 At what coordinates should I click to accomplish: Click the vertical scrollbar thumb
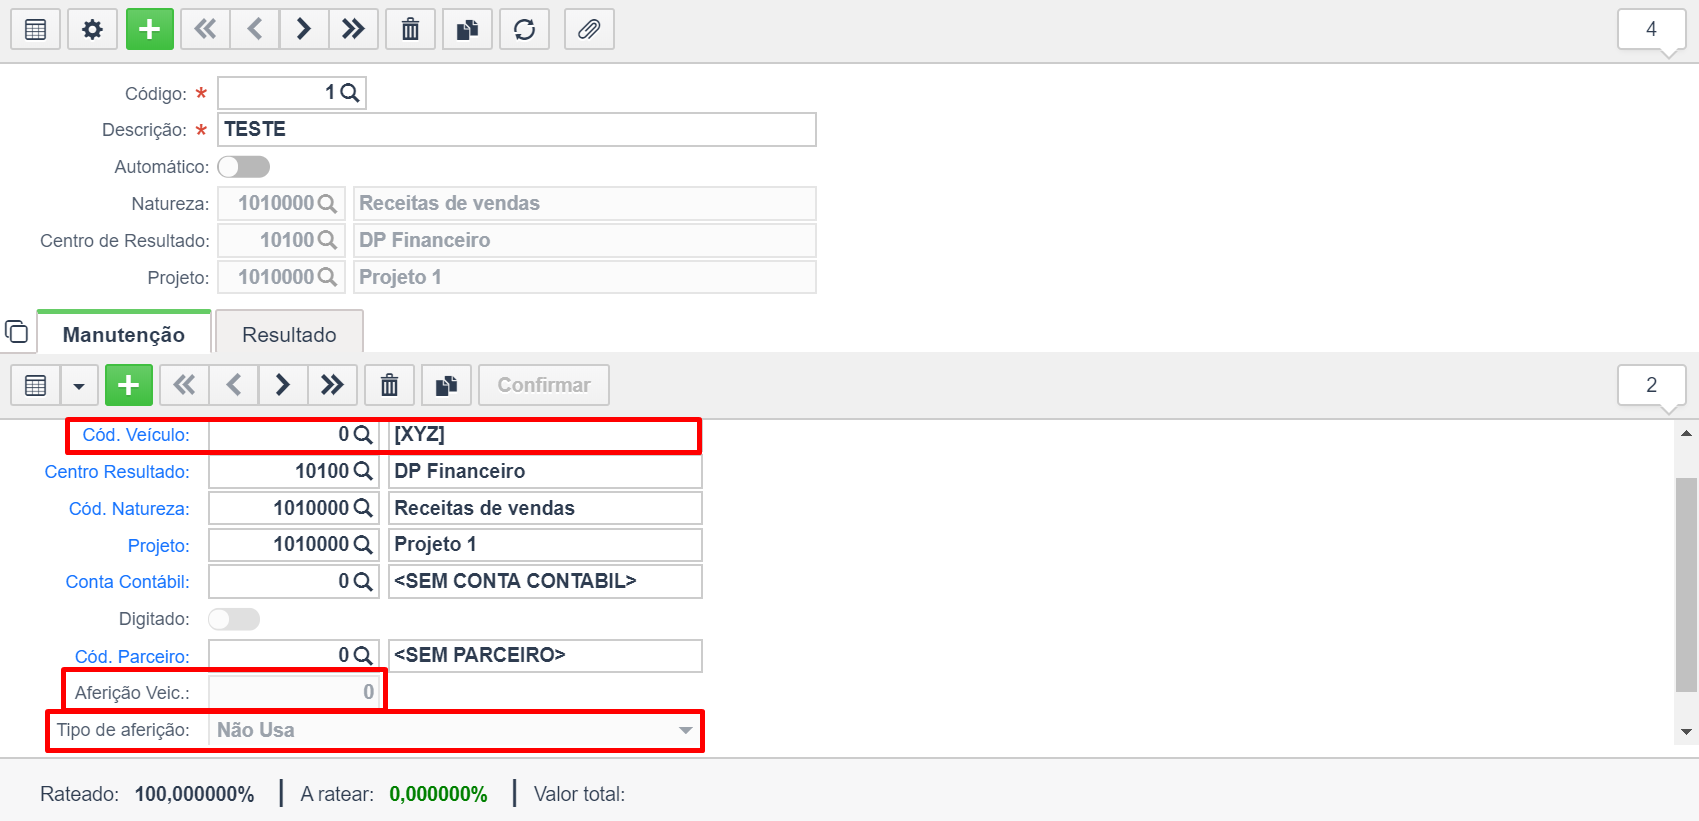point(1687,584)
